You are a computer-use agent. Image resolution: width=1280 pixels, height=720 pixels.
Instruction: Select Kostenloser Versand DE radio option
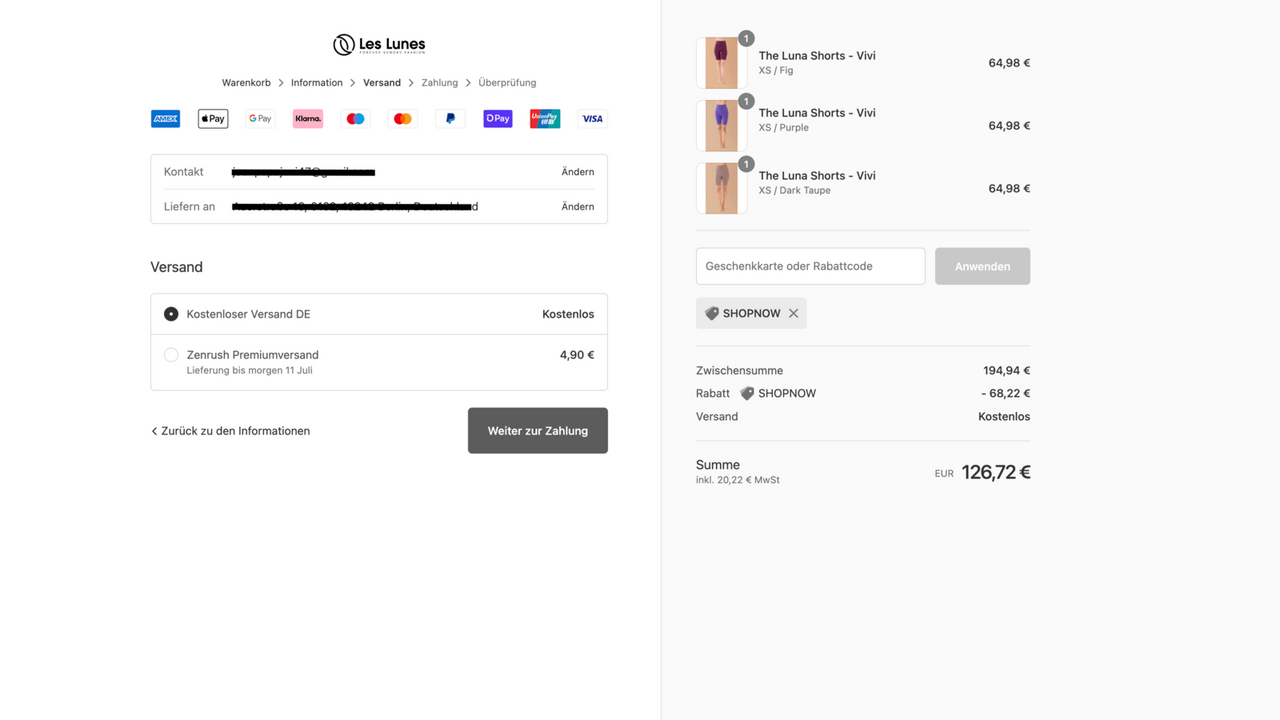pos(171,314)
